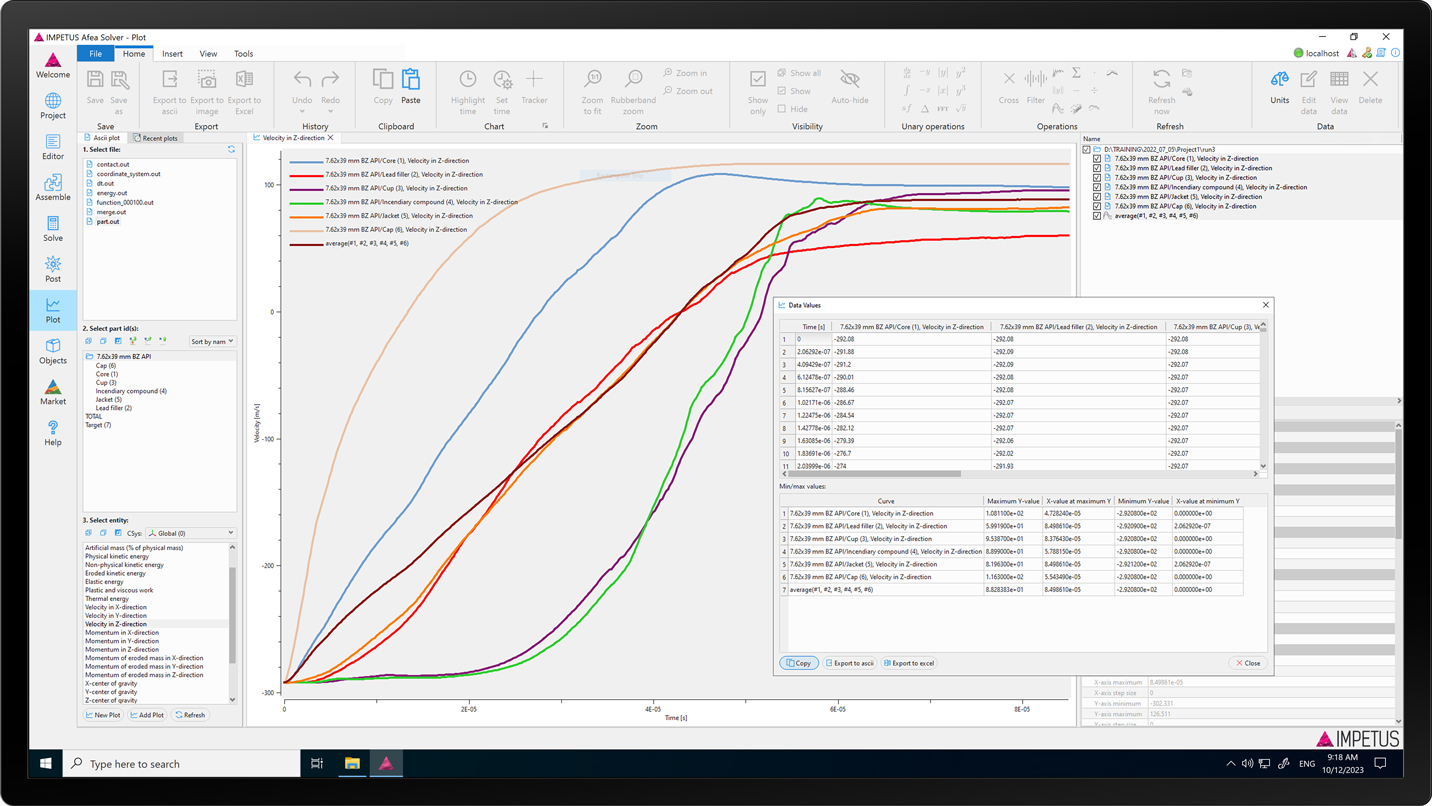Click the Assemble sidebar icon
The width and height of the screenshot is (1432, 806).
pyautogui.click(x=52, y=187)
